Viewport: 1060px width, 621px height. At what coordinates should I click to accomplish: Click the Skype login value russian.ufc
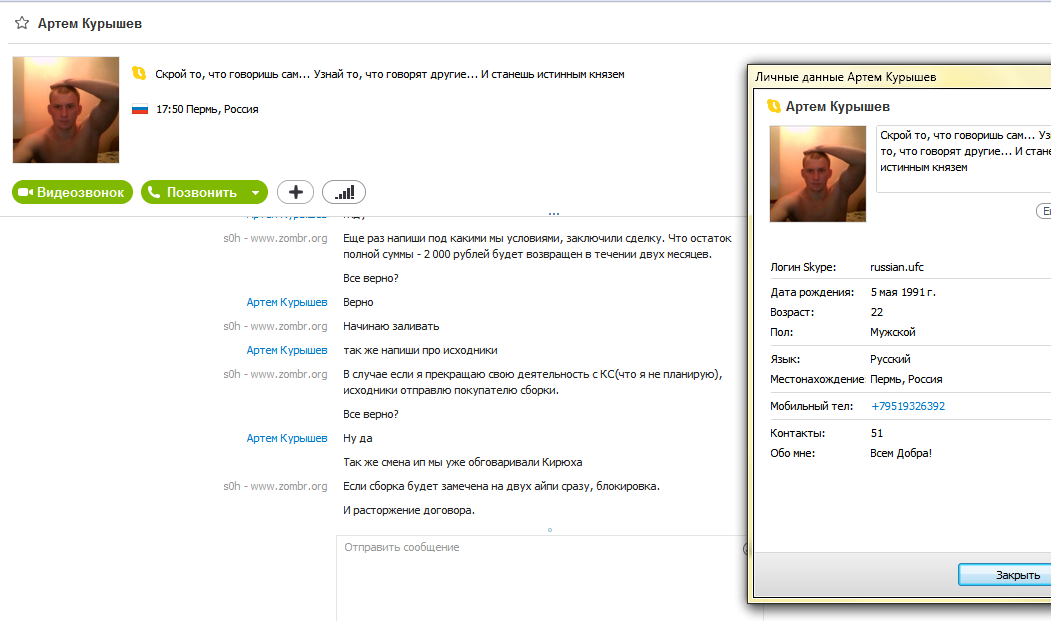click(896, 267)
